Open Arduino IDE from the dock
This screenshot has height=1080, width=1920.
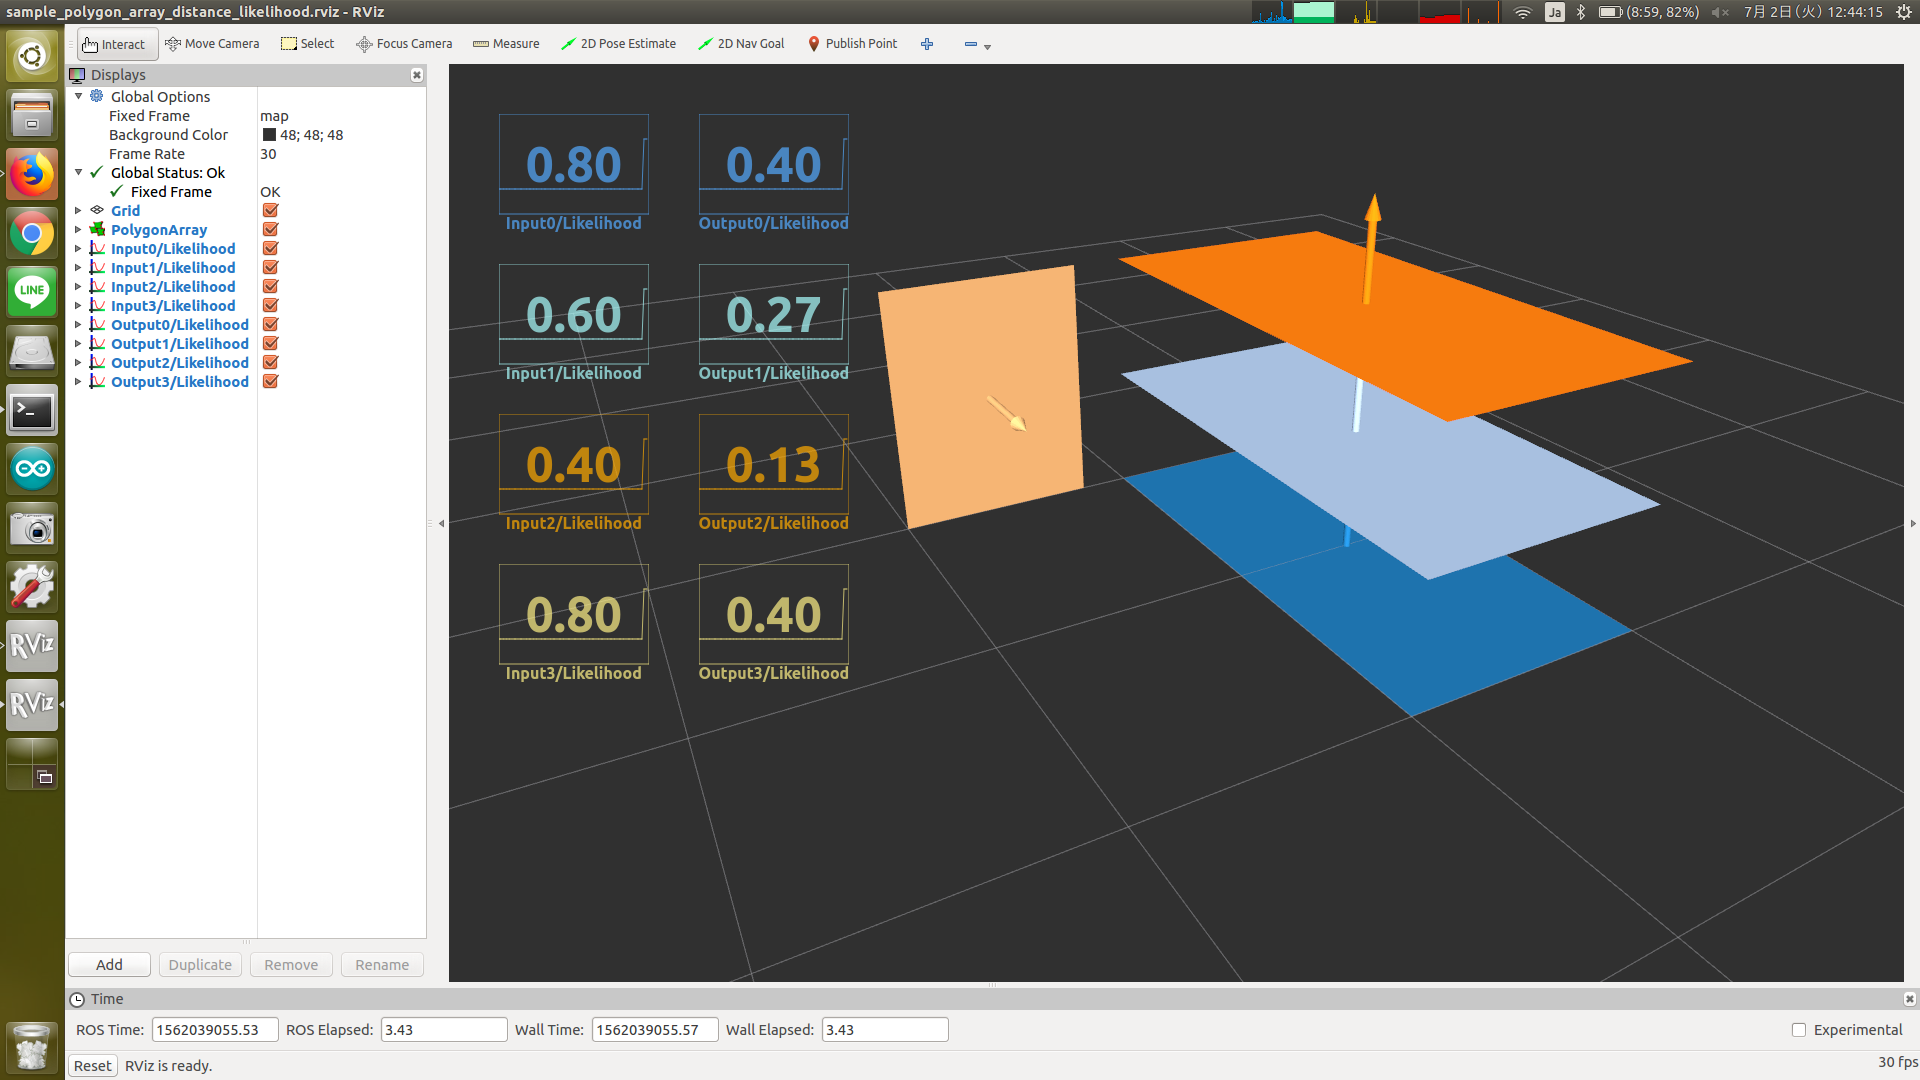pos(32,468)
